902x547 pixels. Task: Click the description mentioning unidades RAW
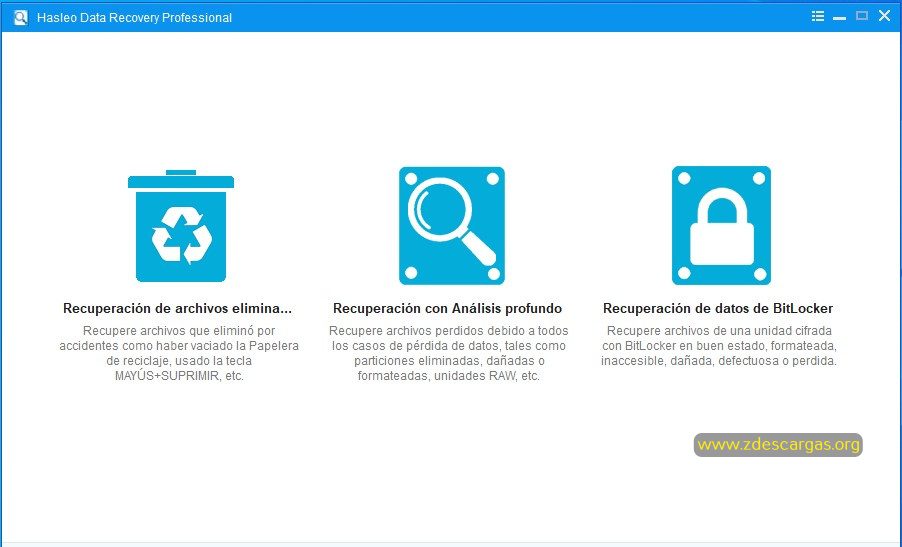pyautogui.click(x=449, y=353)
